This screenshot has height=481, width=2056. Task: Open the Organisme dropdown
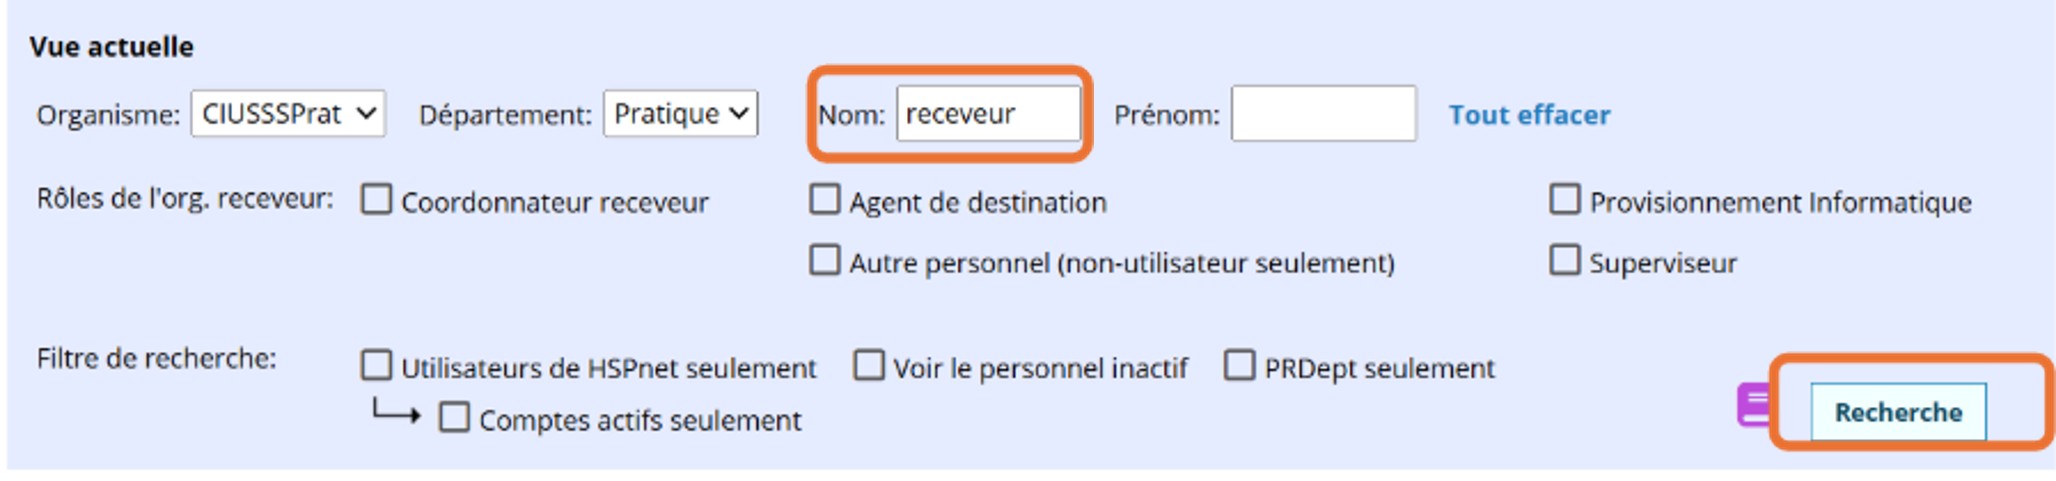click(x=288, y=114)
